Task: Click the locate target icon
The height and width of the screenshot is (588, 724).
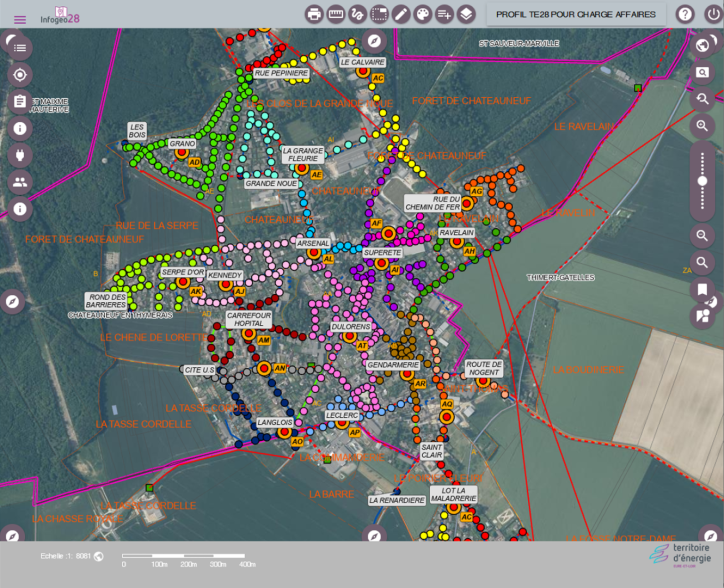Action: coord(20,75)
